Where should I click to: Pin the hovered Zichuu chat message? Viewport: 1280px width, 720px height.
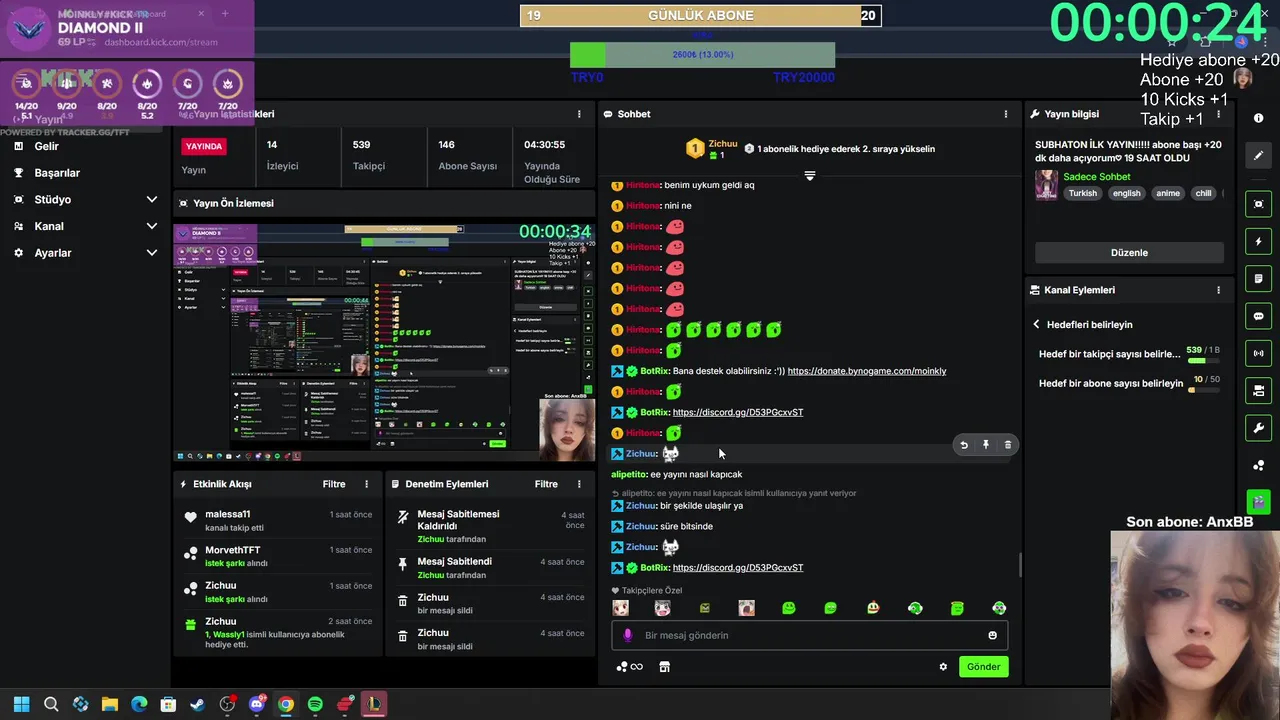(986, 445)
